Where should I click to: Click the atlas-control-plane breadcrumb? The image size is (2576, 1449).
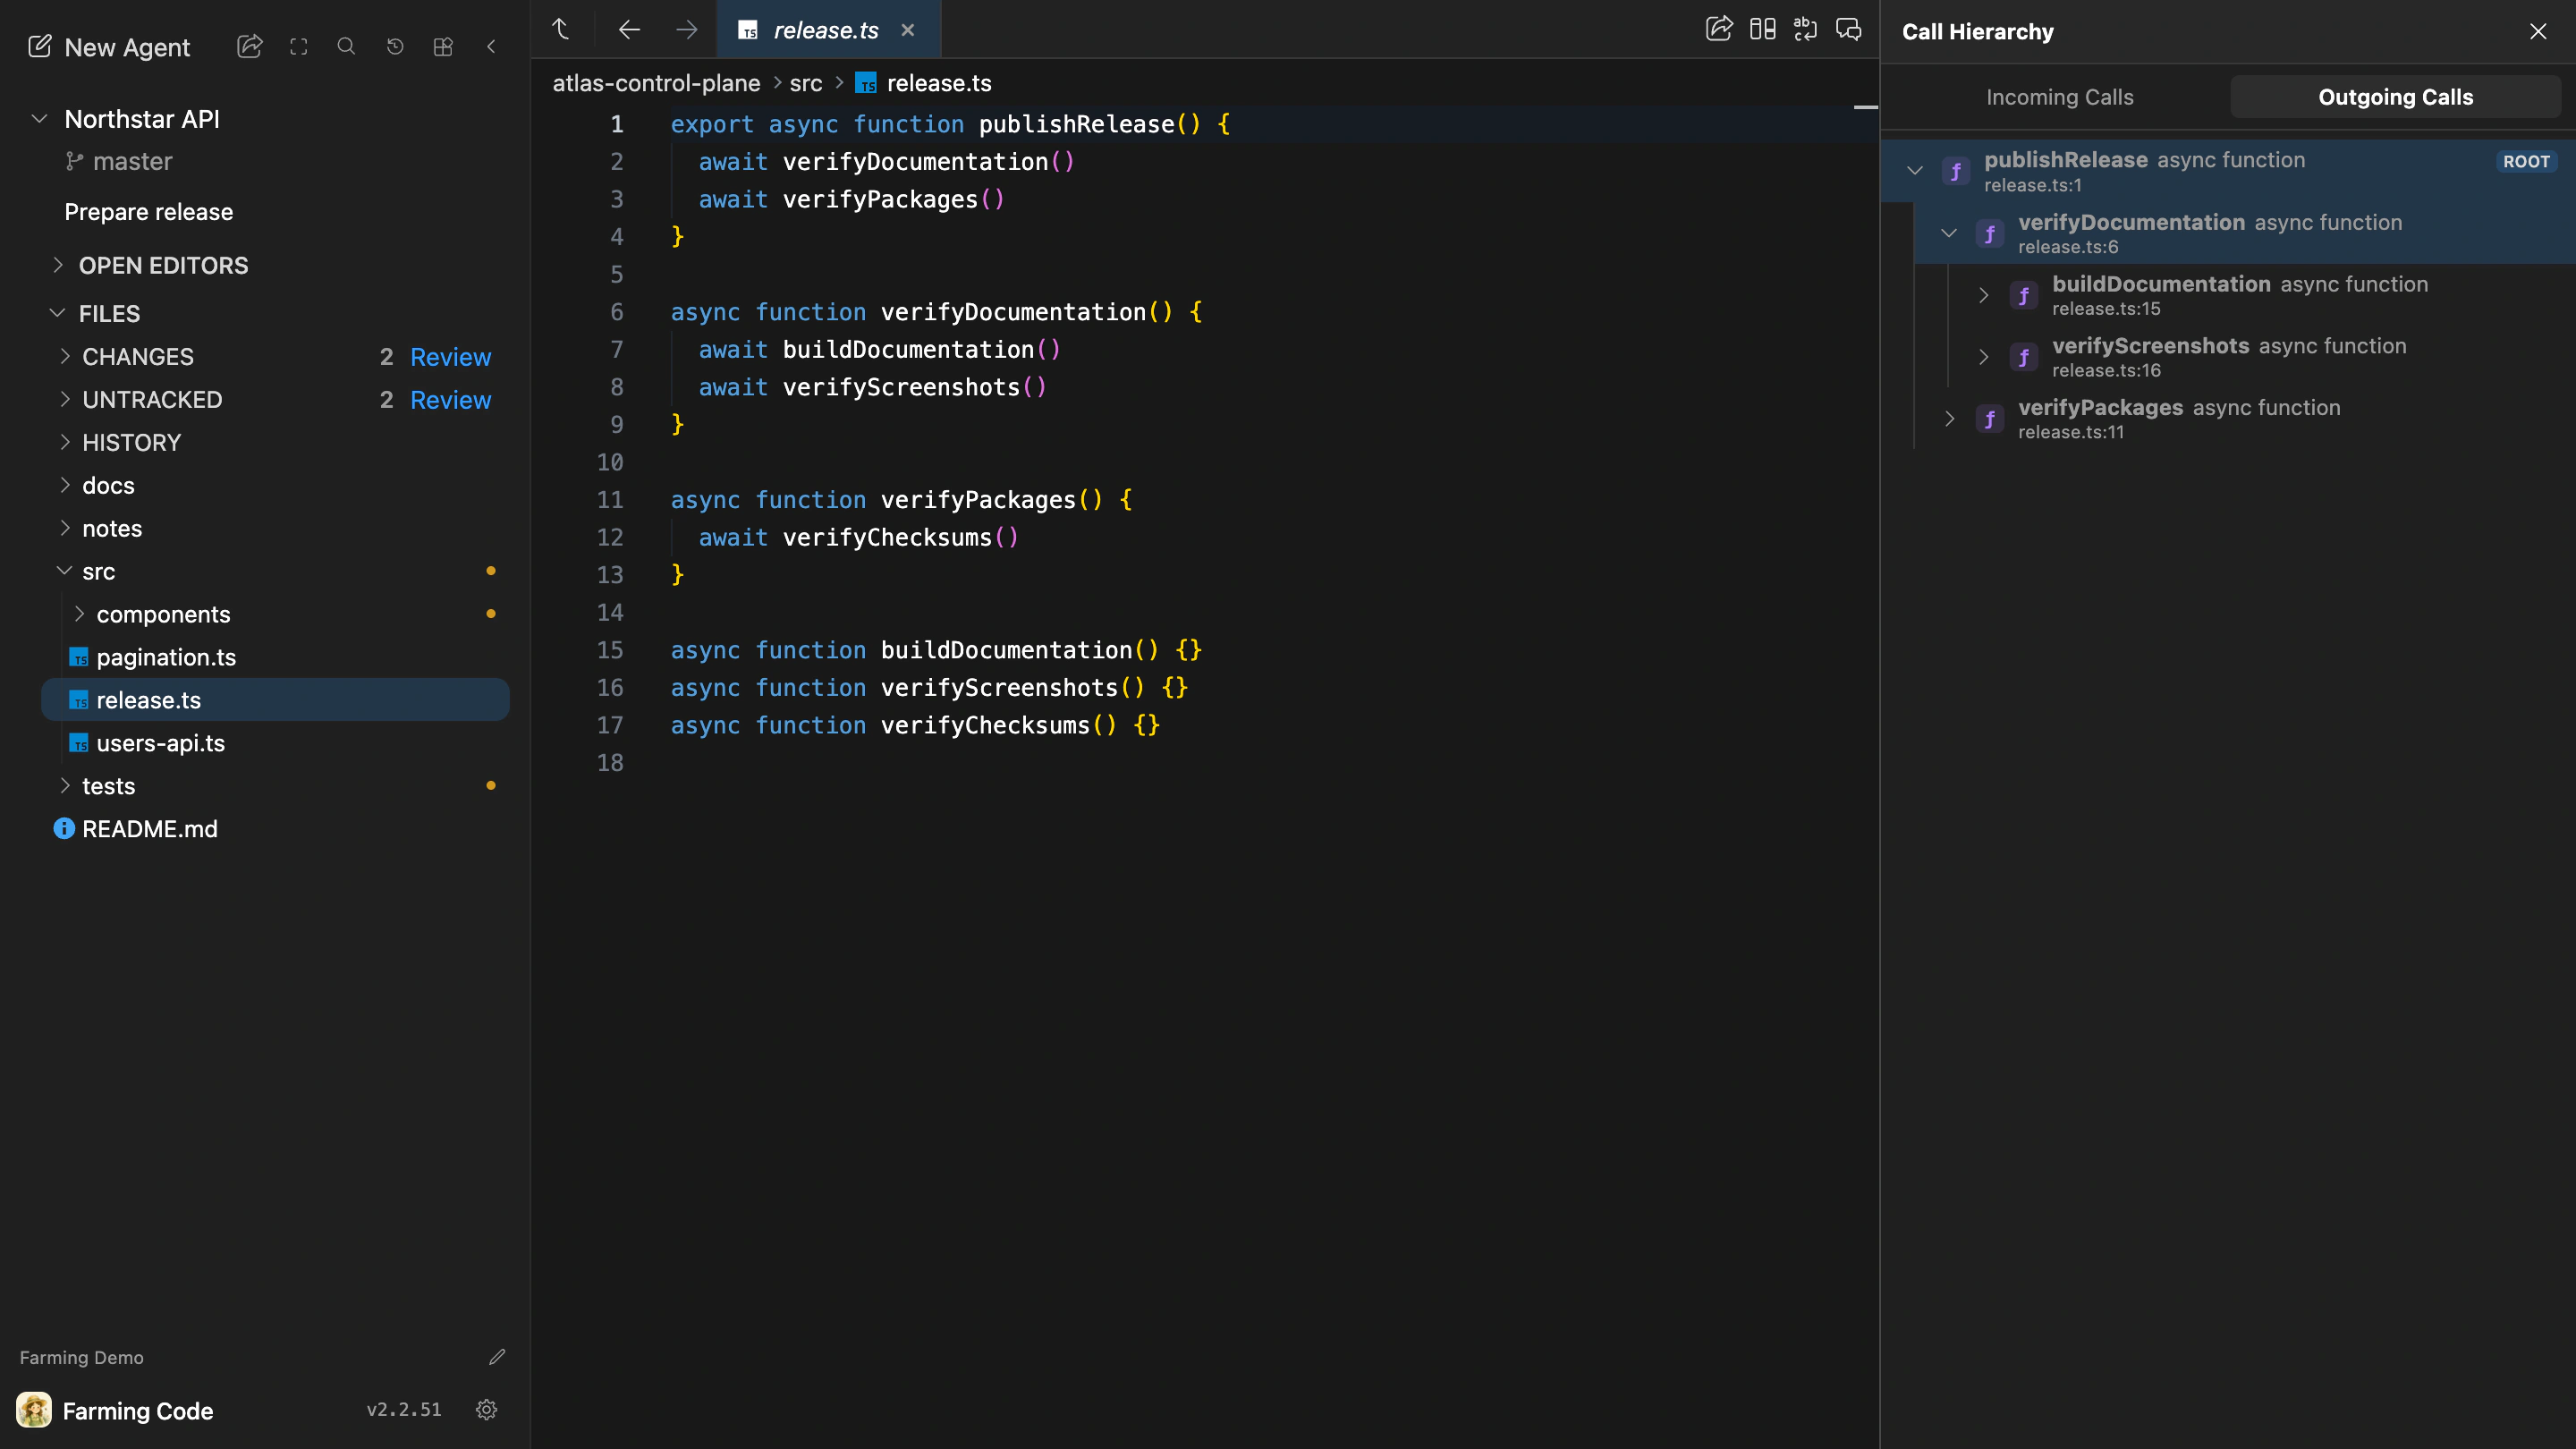pyautogui.click(x=656, y=83)
